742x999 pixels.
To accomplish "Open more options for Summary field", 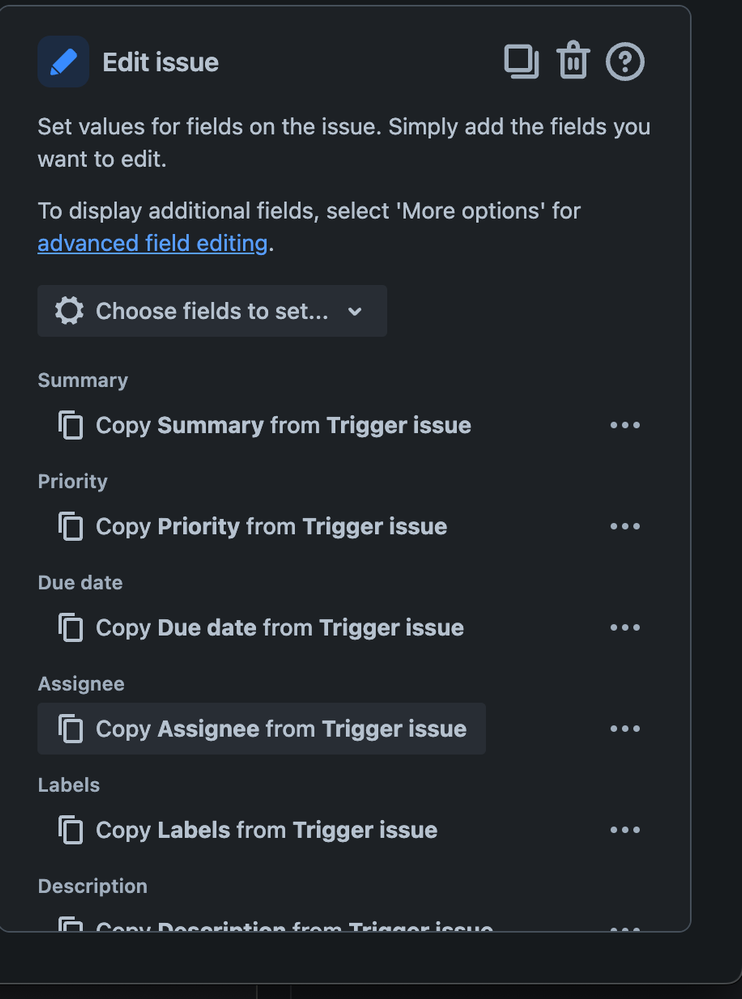I will click(625, 425).
